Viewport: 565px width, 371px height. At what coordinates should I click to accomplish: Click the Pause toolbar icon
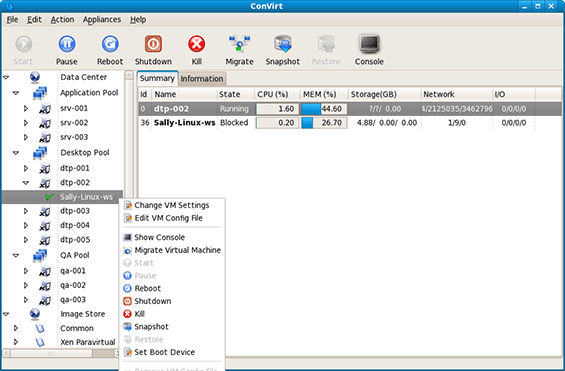click(x=67, y=44)
